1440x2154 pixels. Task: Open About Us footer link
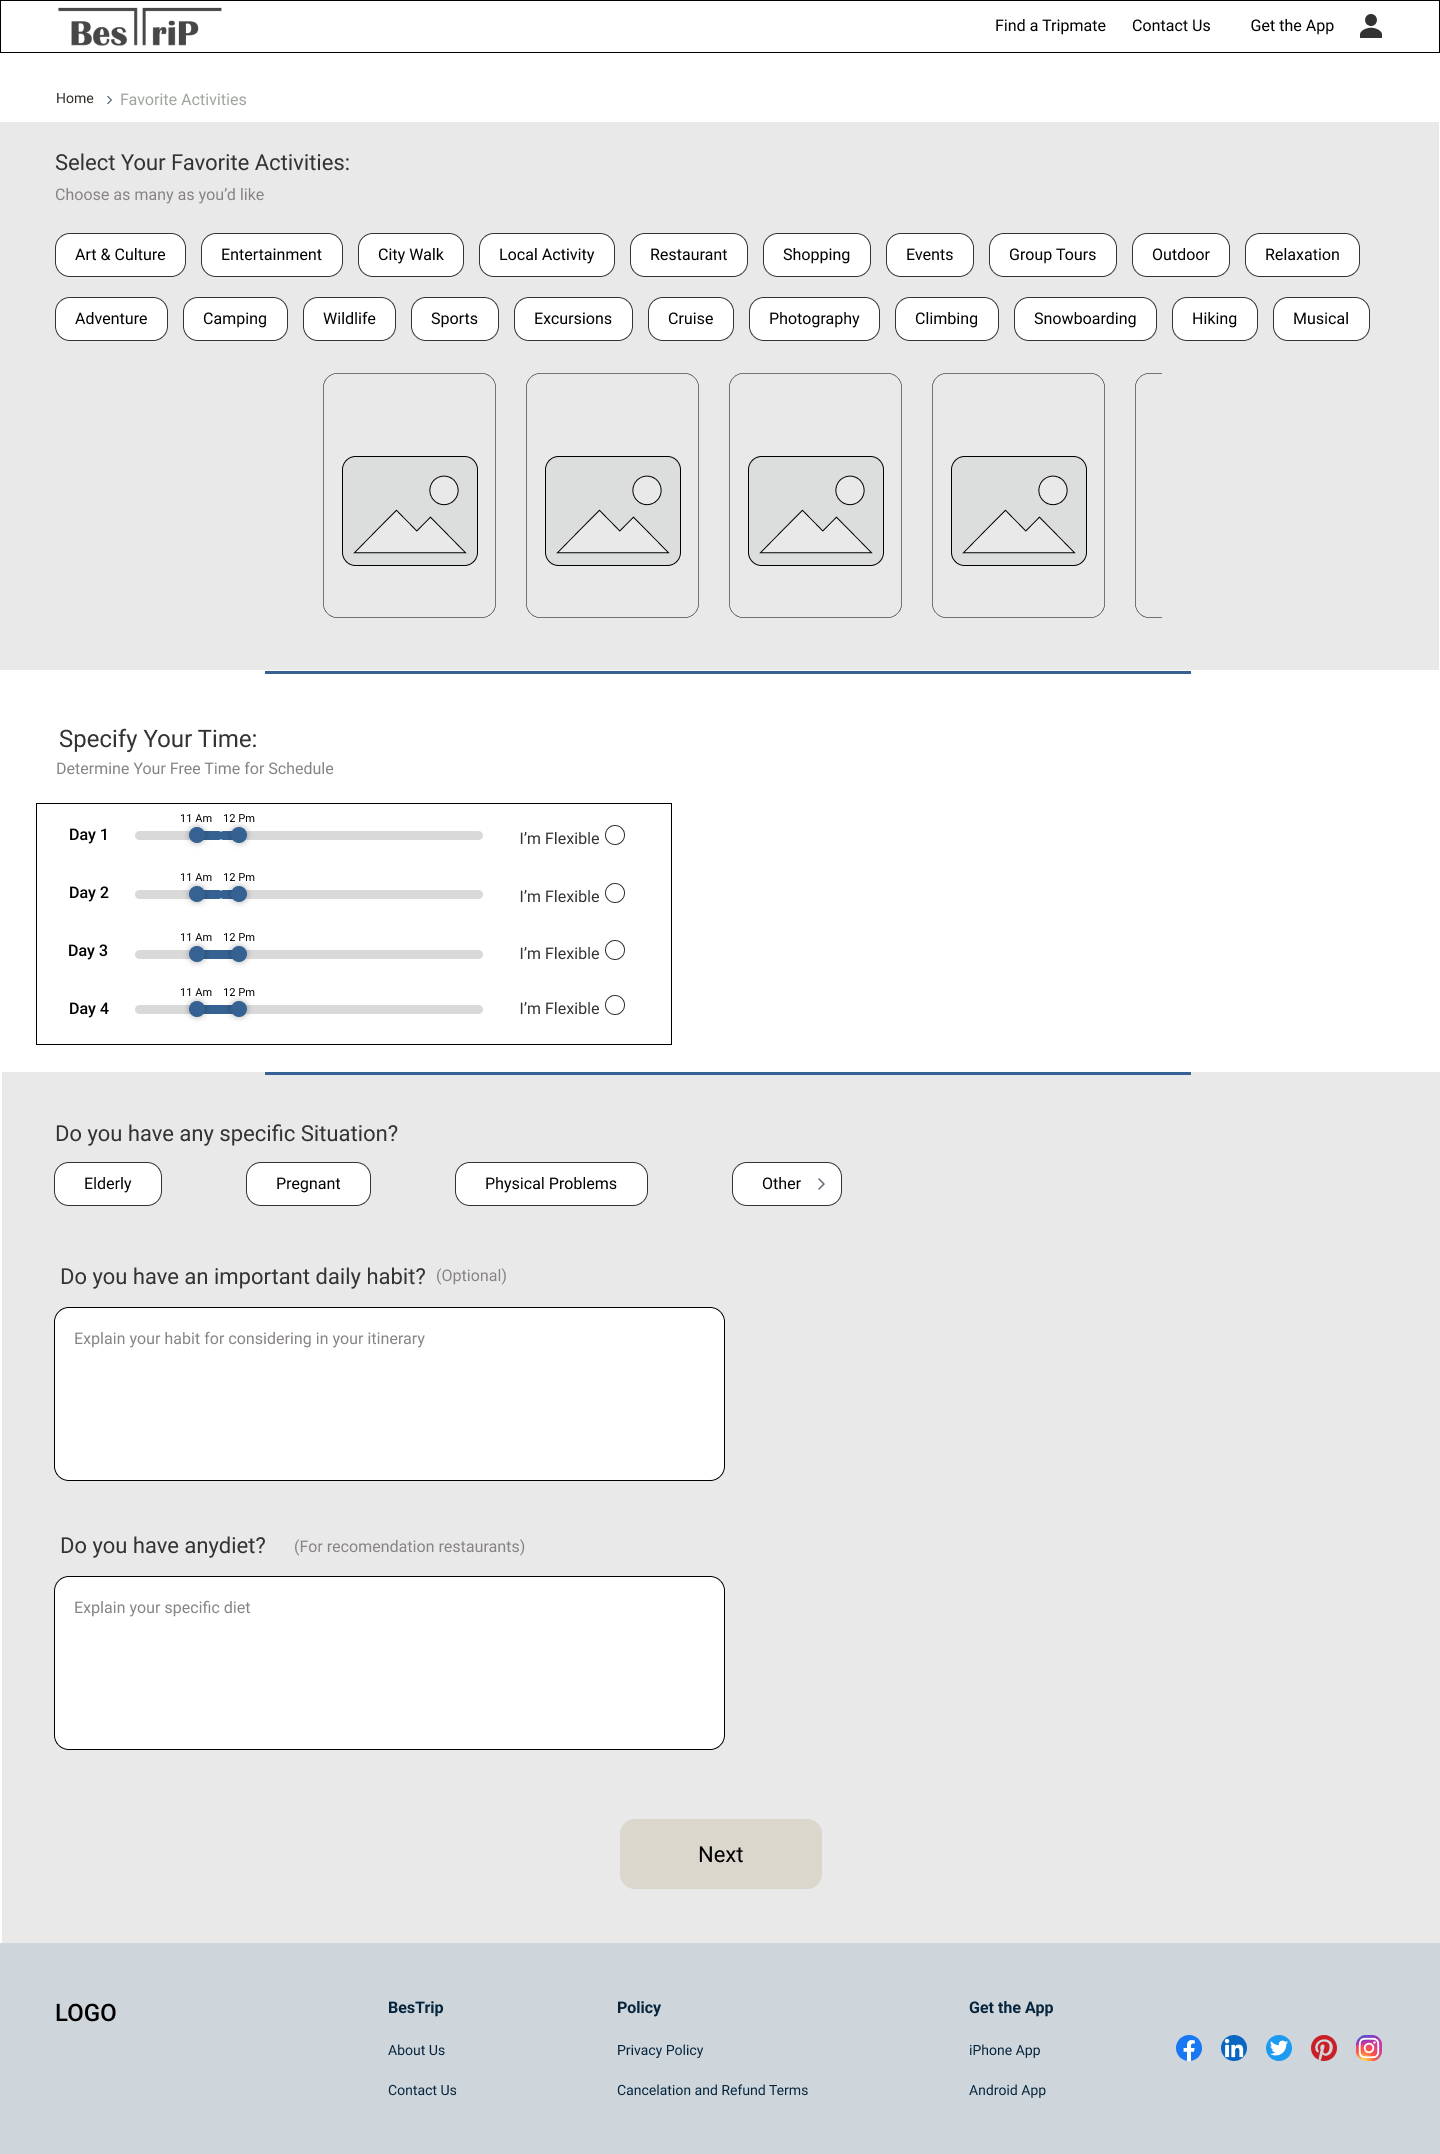coord(417,2050)
